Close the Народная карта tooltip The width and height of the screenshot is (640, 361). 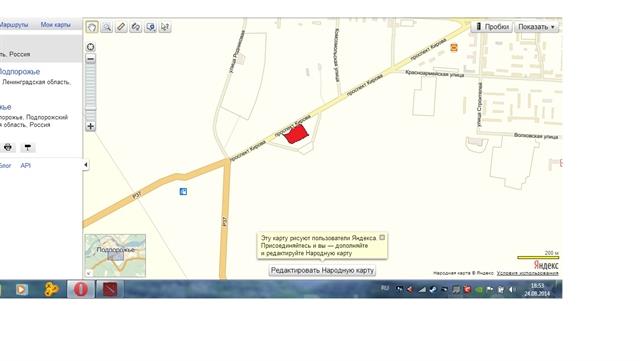coord(382,237)
